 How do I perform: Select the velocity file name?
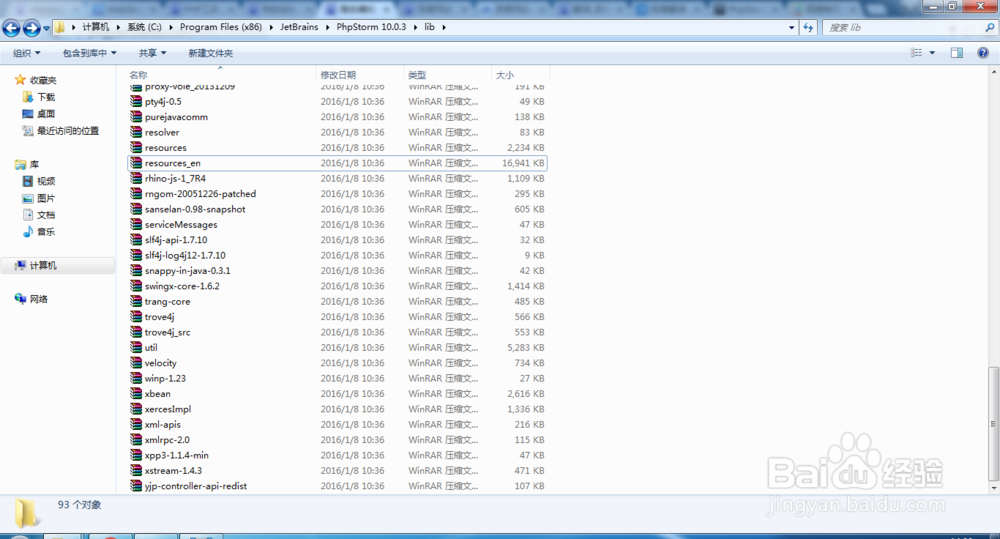coord(161,363)
